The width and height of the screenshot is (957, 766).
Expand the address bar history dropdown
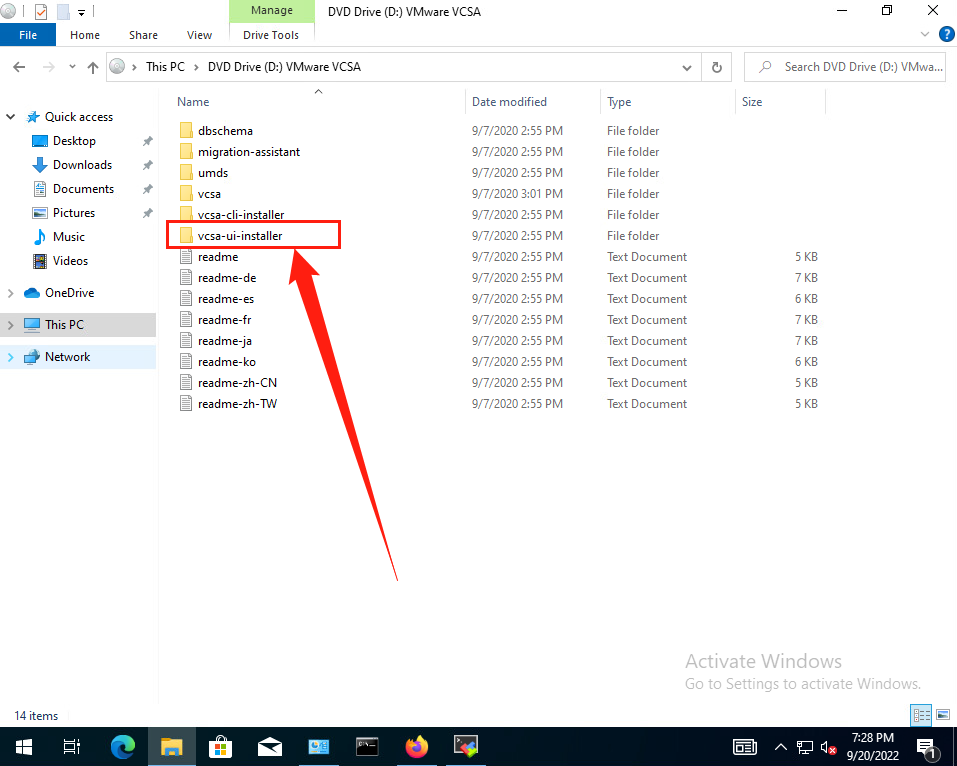coord(687,68)
